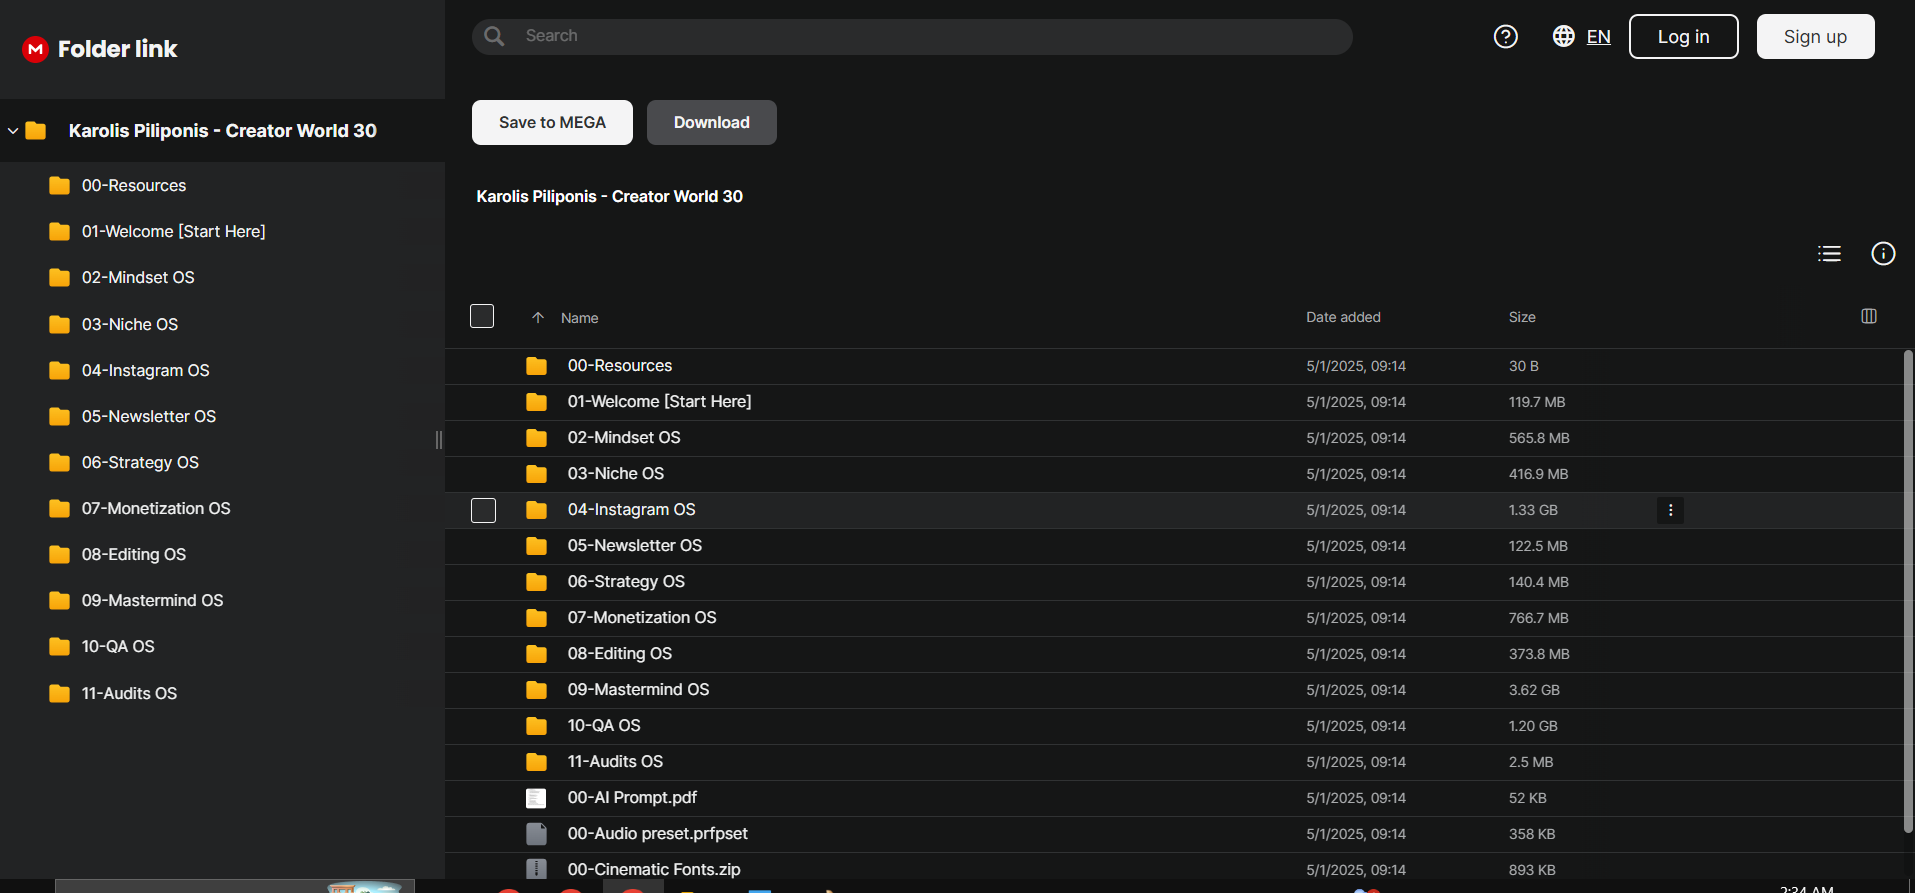Click the 00-Audio preset.prfpset file icon

coord(537,834)
